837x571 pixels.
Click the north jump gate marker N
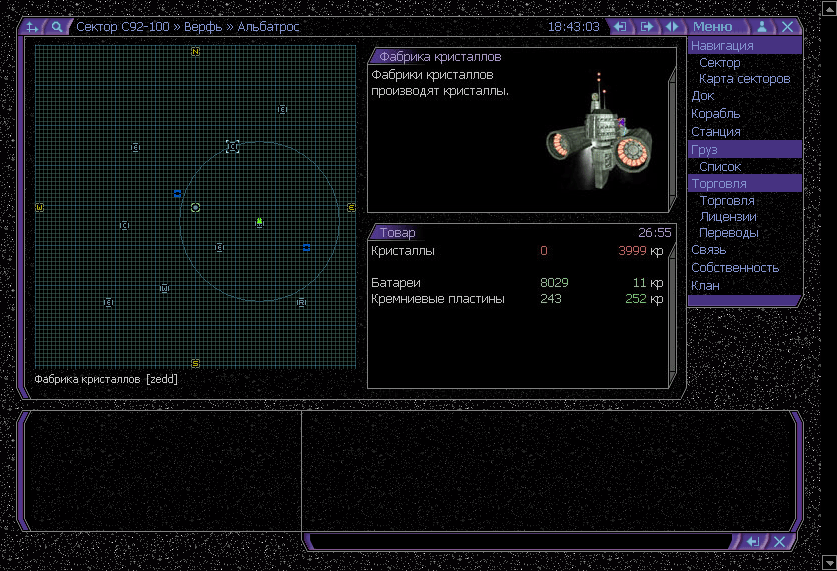point(195,51)
